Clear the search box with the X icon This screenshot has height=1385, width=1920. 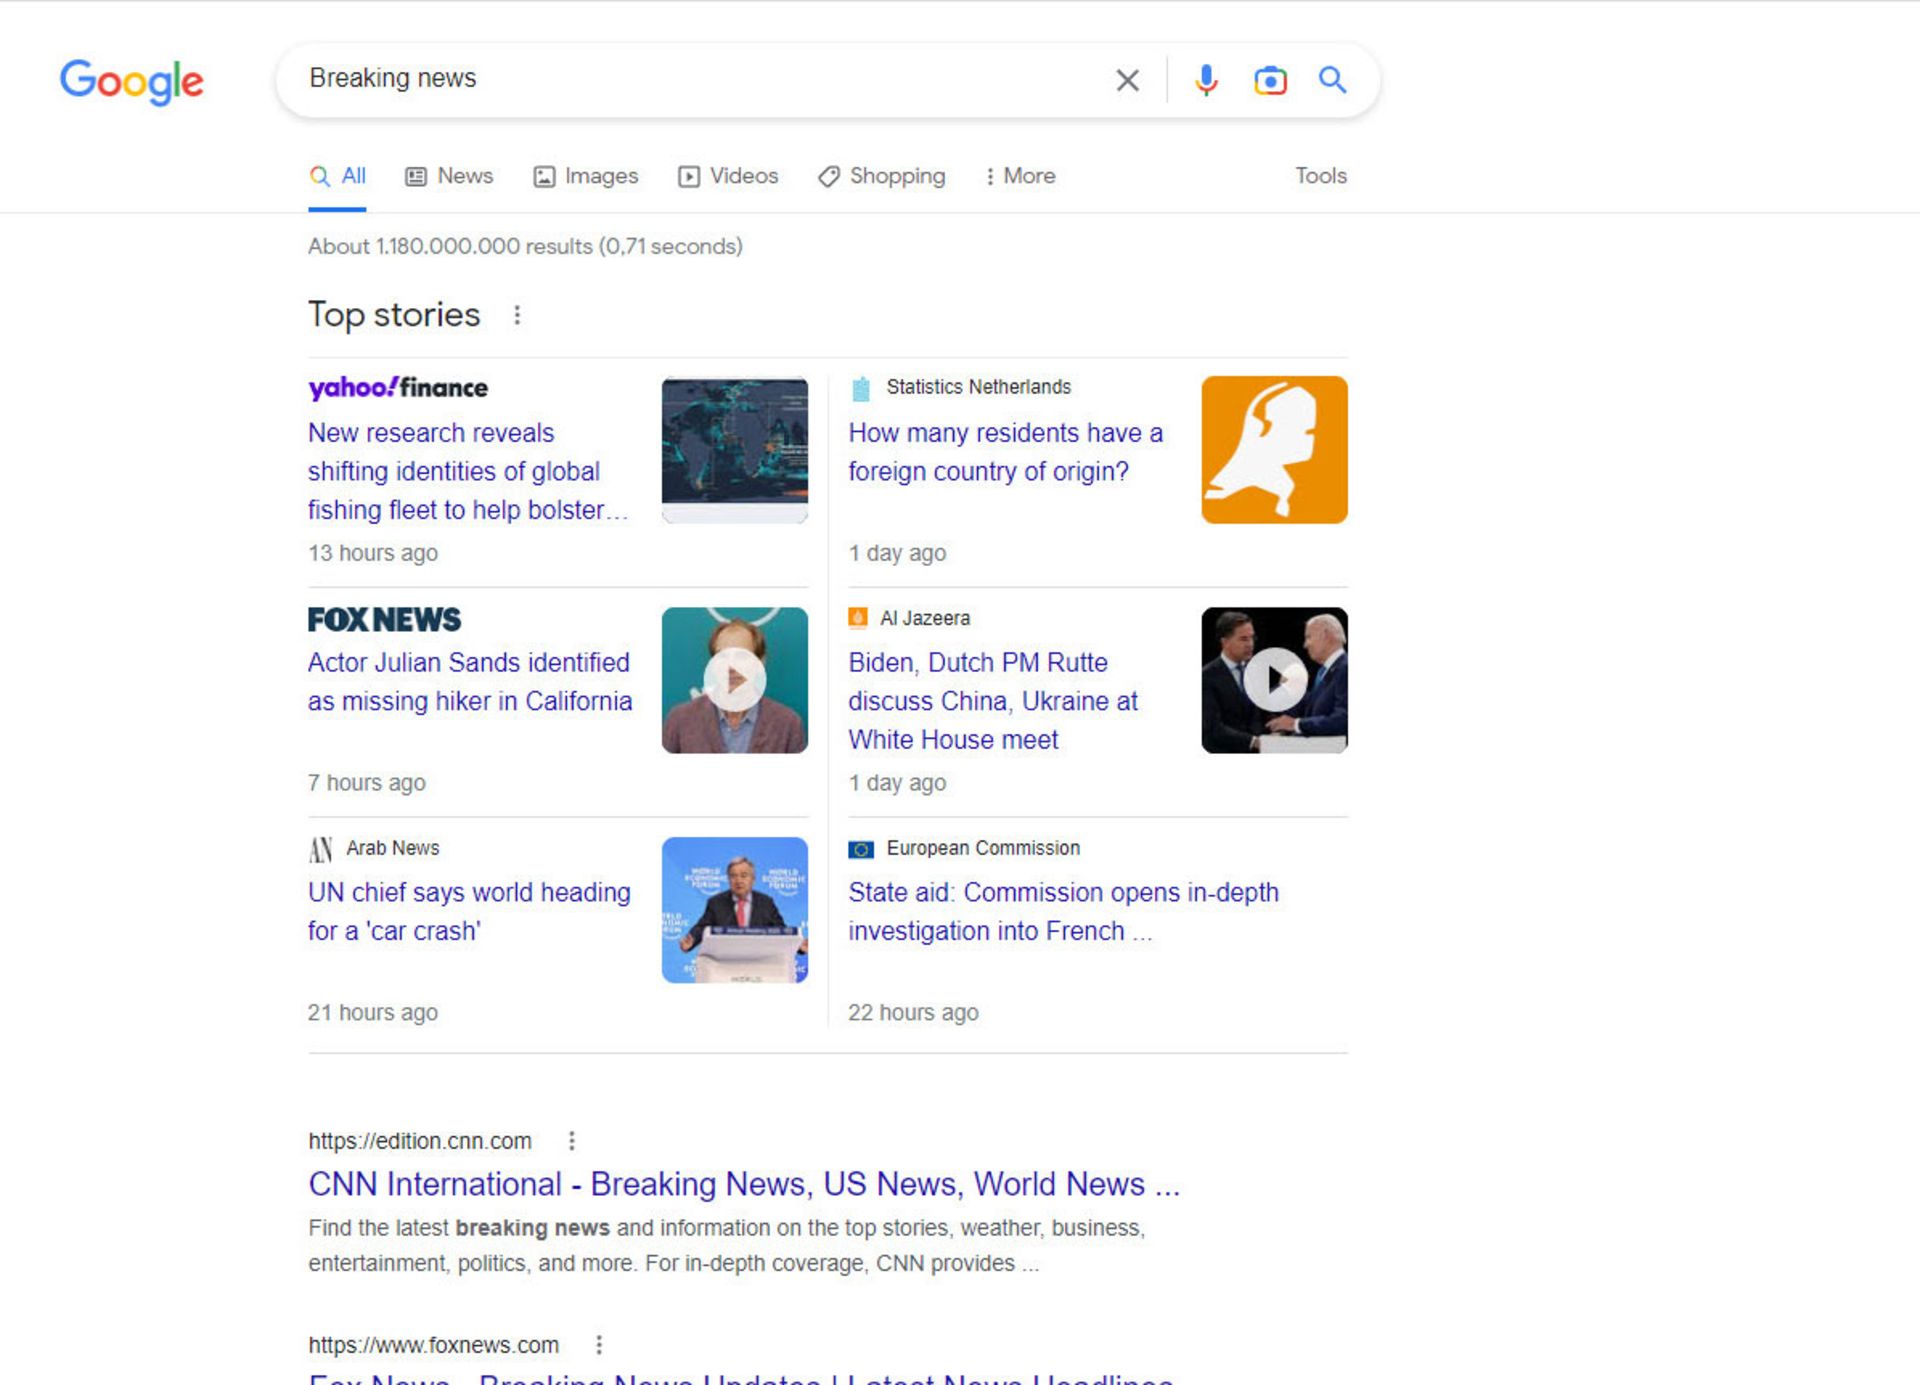coord(1127,80)
